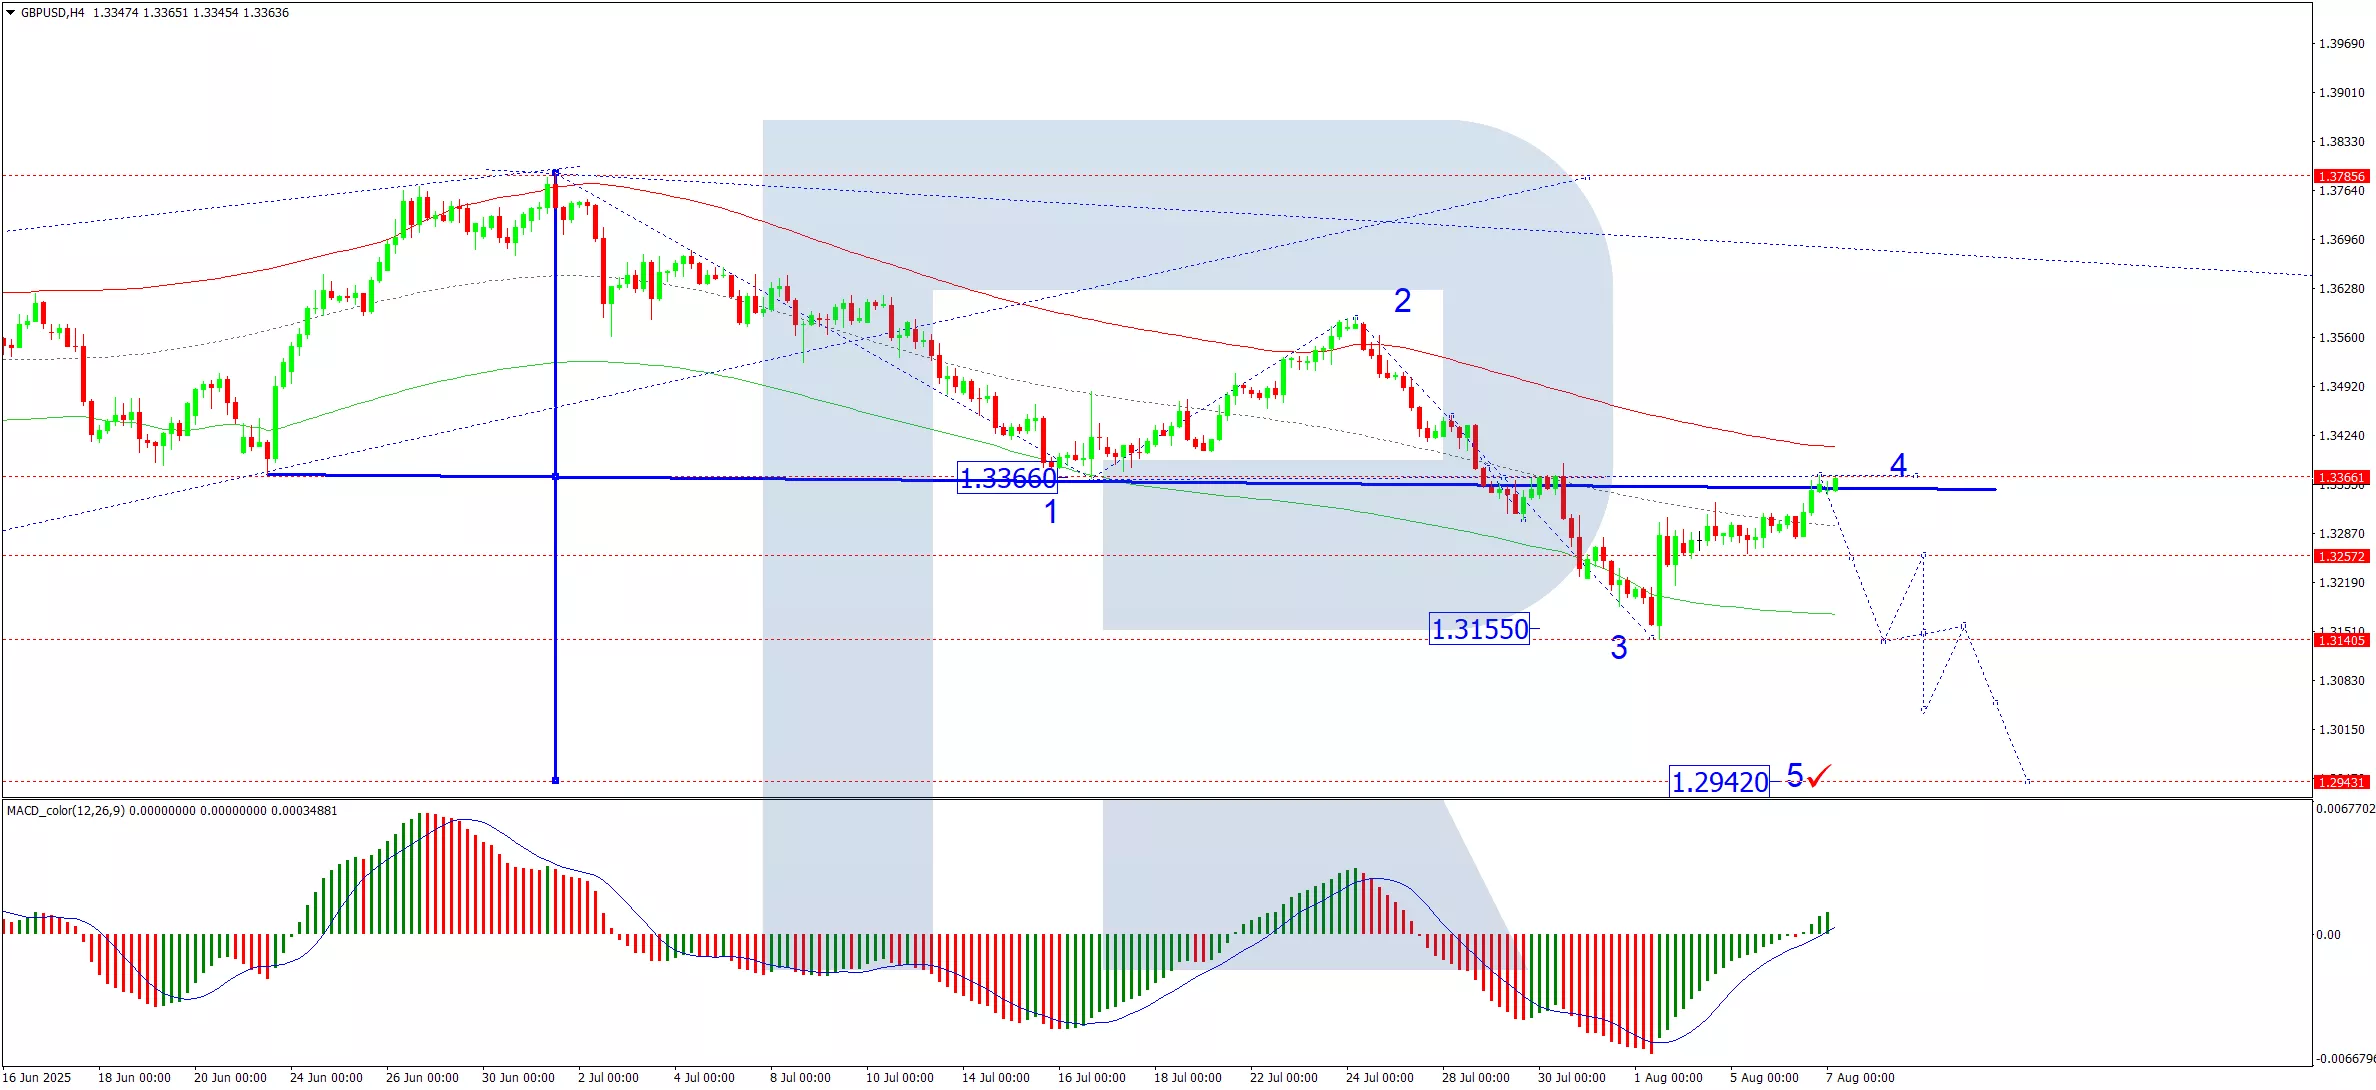
Task: Select the 1.31550 price label box
Action: pyautogui.click(x=1479, y=629)
